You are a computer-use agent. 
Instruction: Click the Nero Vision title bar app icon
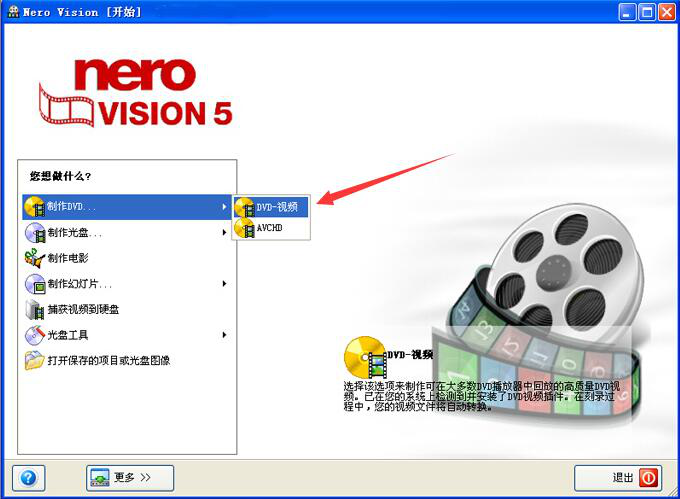13,11
